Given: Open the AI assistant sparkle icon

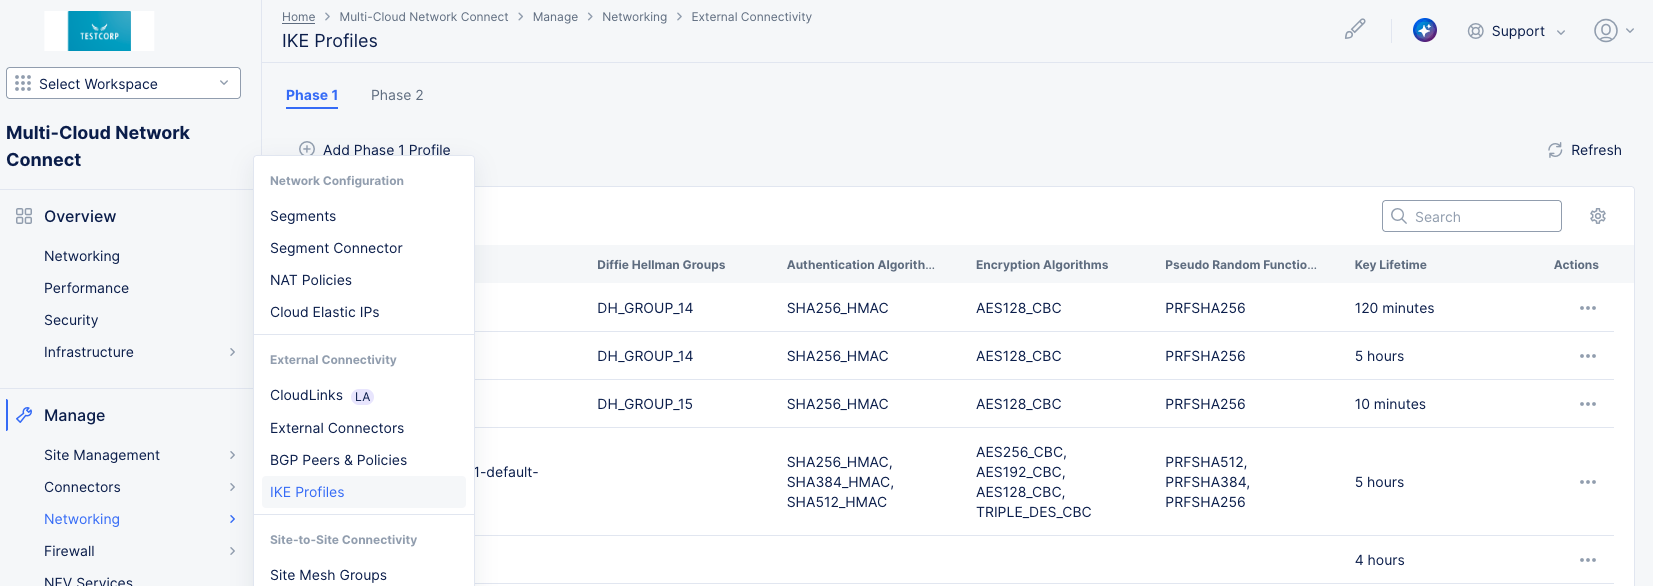Looking at the screenshot, I should [1424, 30].
